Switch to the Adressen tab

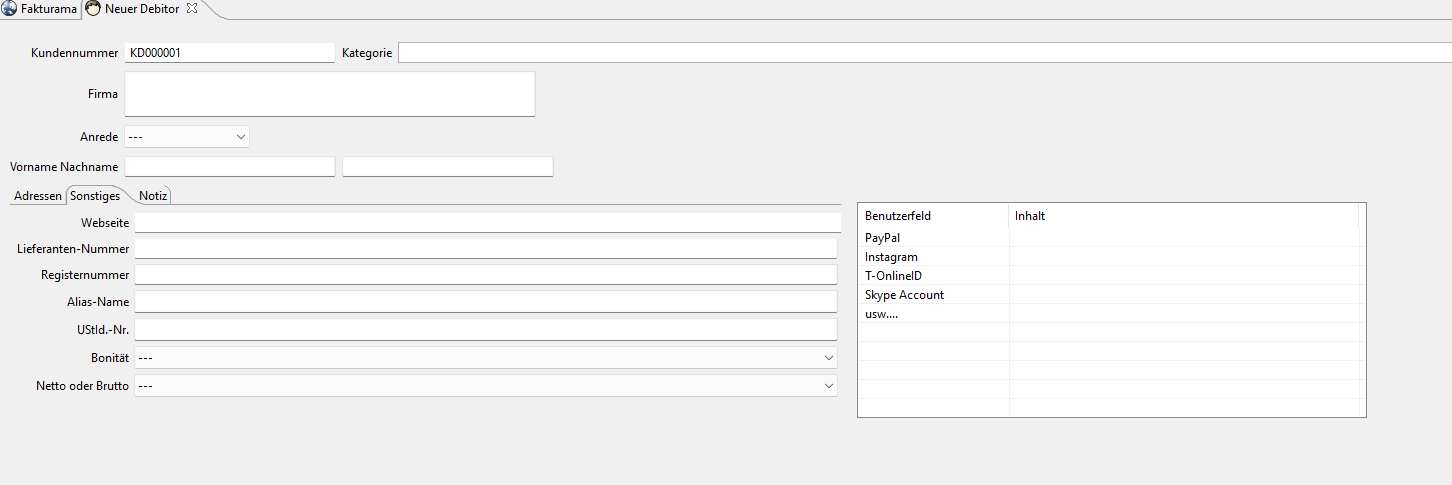coord(37,196)
